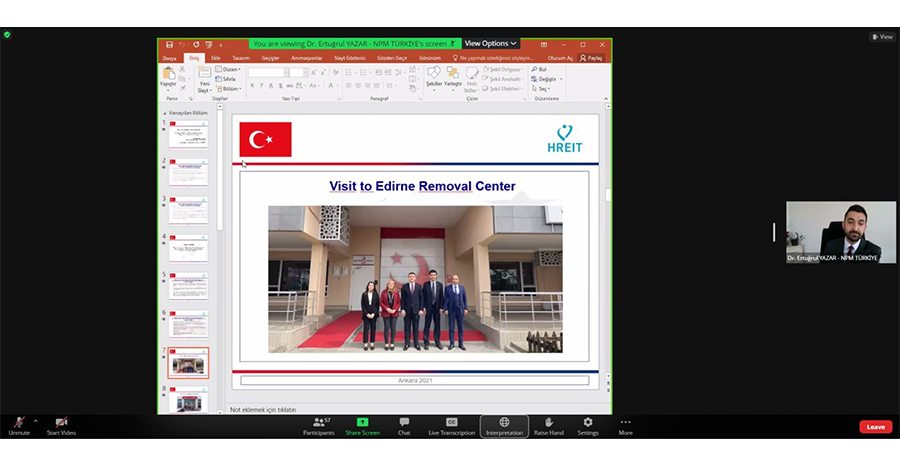Open Zoom Settings gear

tap(588, 426)
